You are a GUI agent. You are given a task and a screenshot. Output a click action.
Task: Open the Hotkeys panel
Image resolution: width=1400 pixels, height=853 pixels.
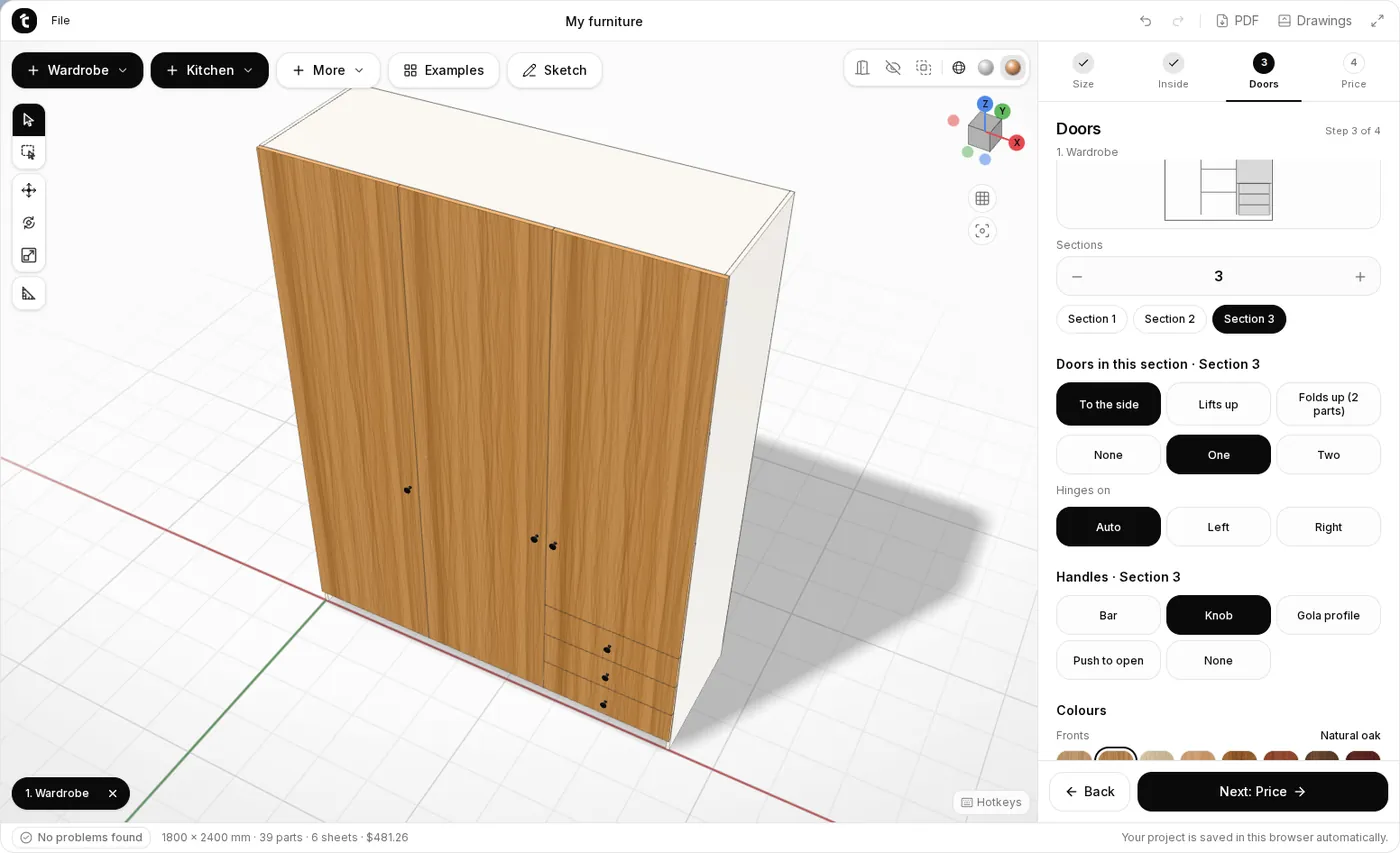(991, 802)
